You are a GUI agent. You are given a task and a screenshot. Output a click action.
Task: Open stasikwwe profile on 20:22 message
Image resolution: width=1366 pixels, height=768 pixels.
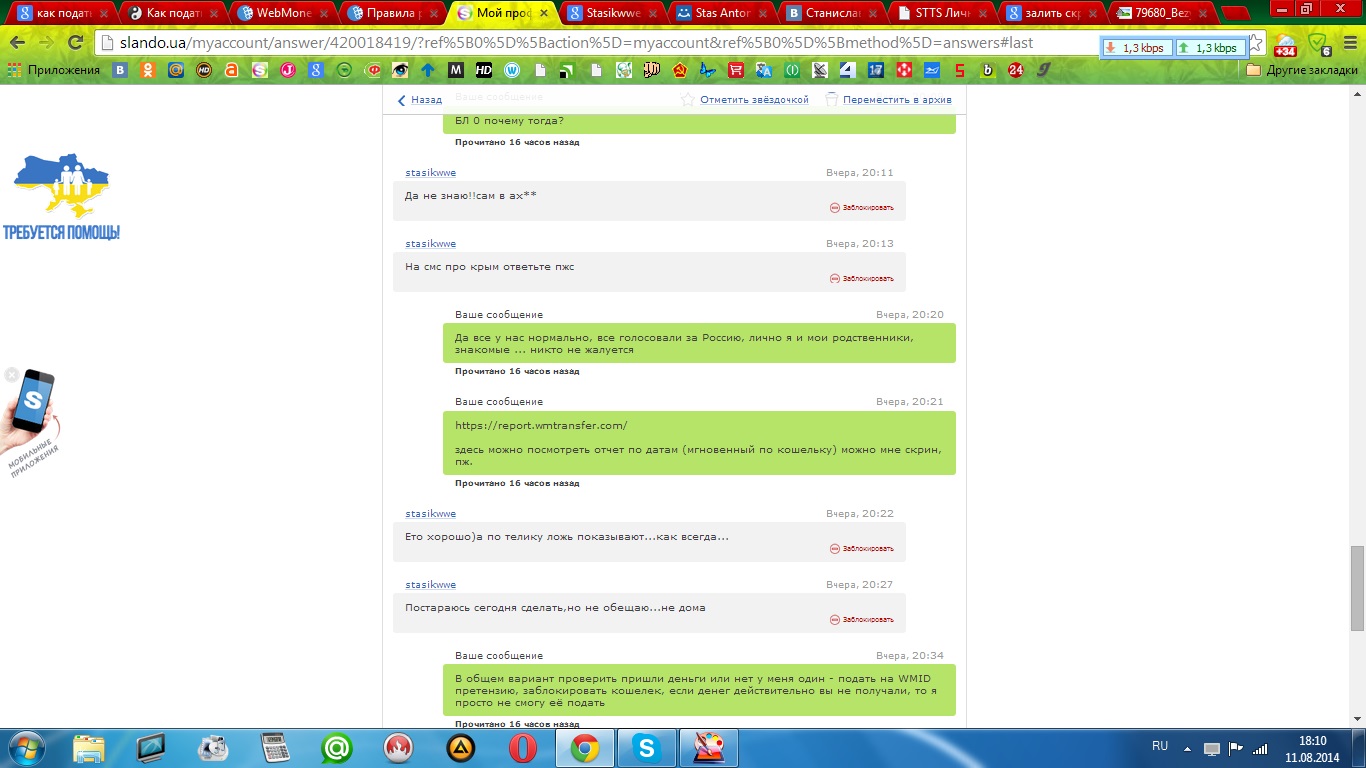pos(430,514)
